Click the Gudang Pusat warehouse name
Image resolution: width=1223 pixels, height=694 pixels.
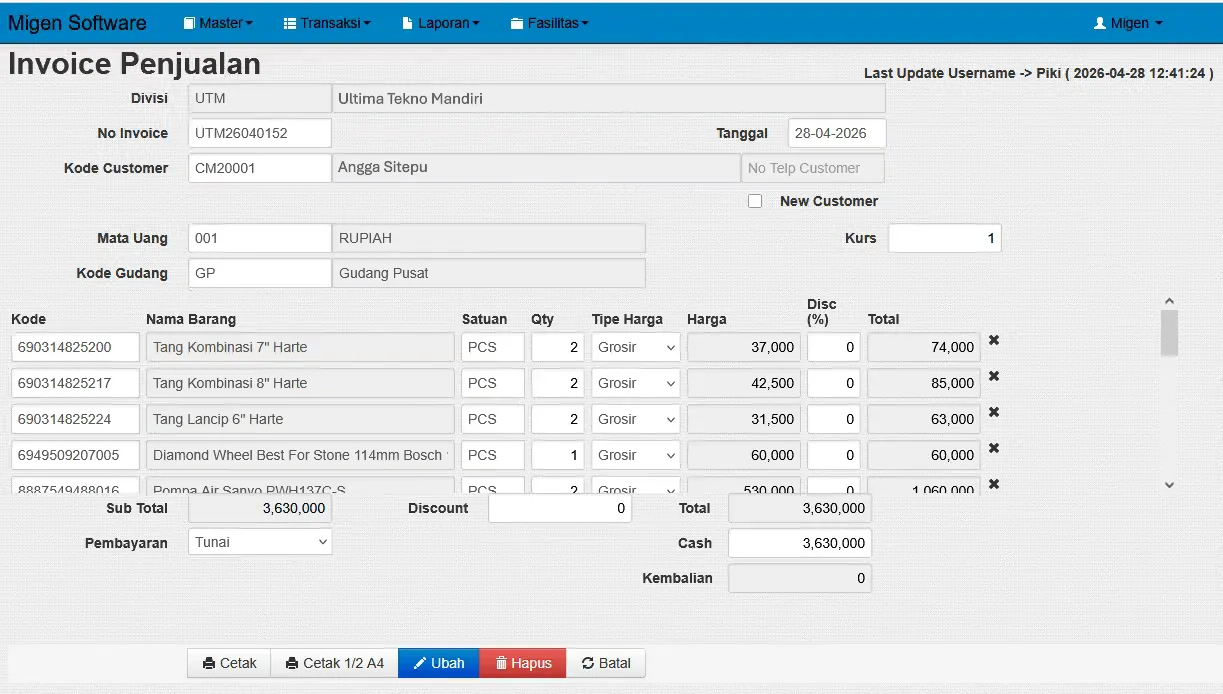pos(489,273)
